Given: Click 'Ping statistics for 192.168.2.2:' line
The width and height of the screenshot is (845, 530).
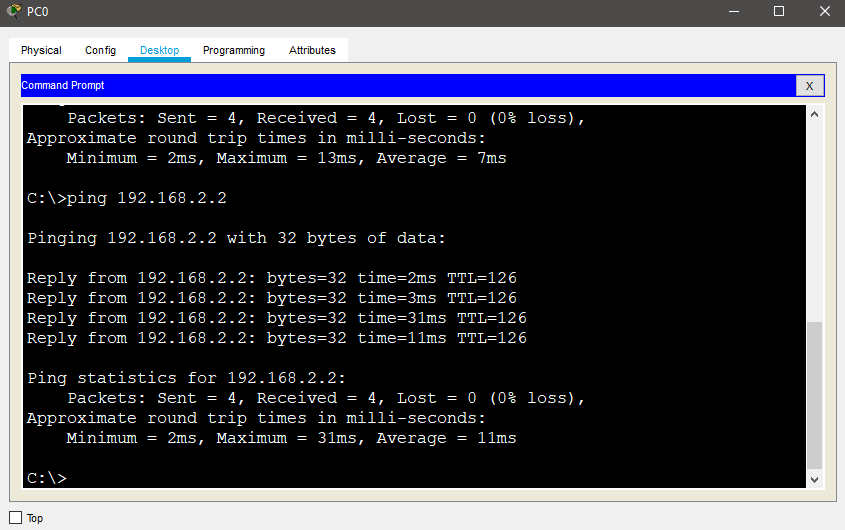Looking at the screenshot, I should pos(186,377).
